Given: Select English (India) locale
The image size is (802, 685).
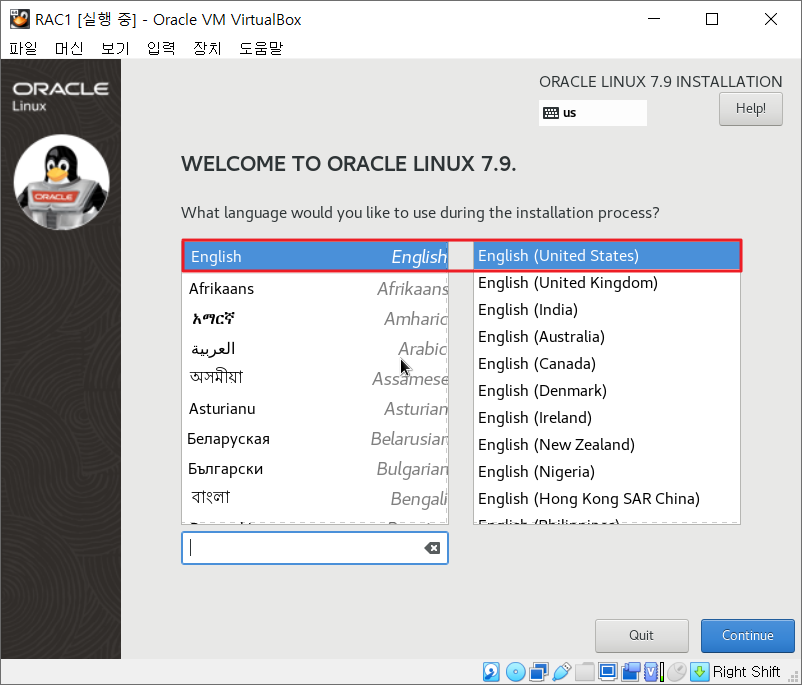Looking at the screenshot, I should (x=607, y=310).
